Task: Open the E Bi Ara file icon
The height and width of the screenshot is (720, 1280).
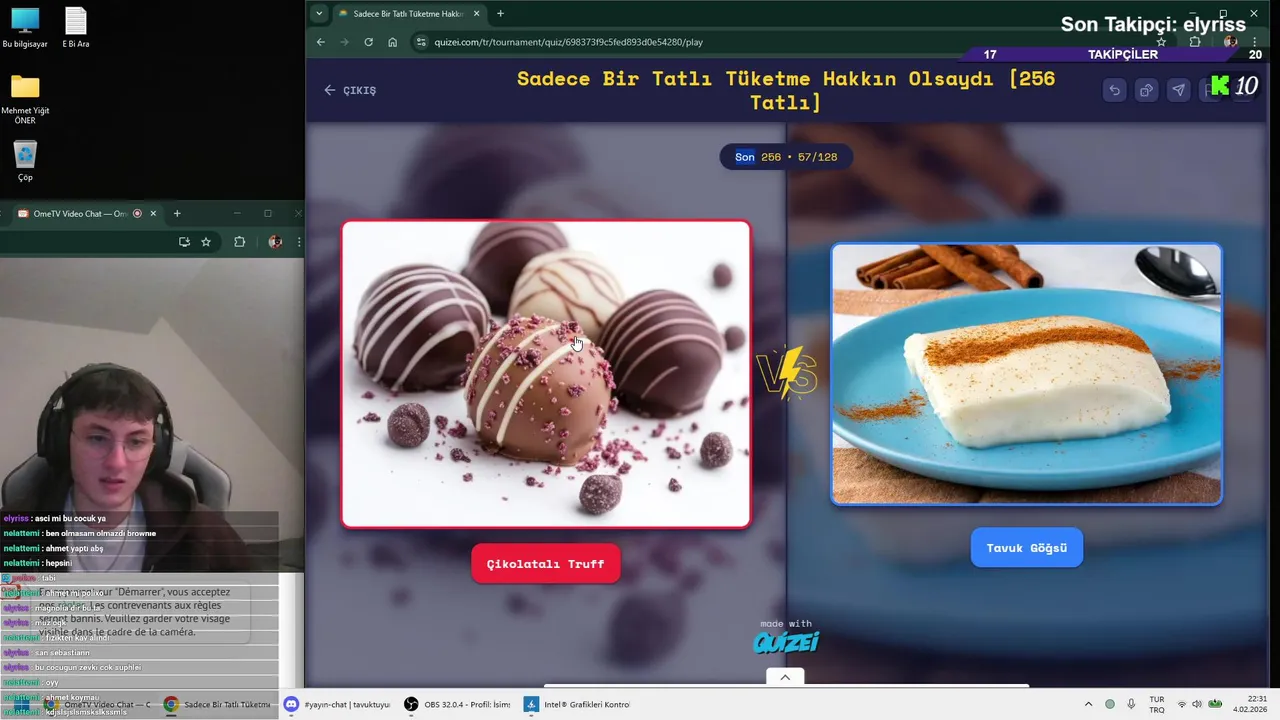Action: pyautogui.click(x=76, y=28)
